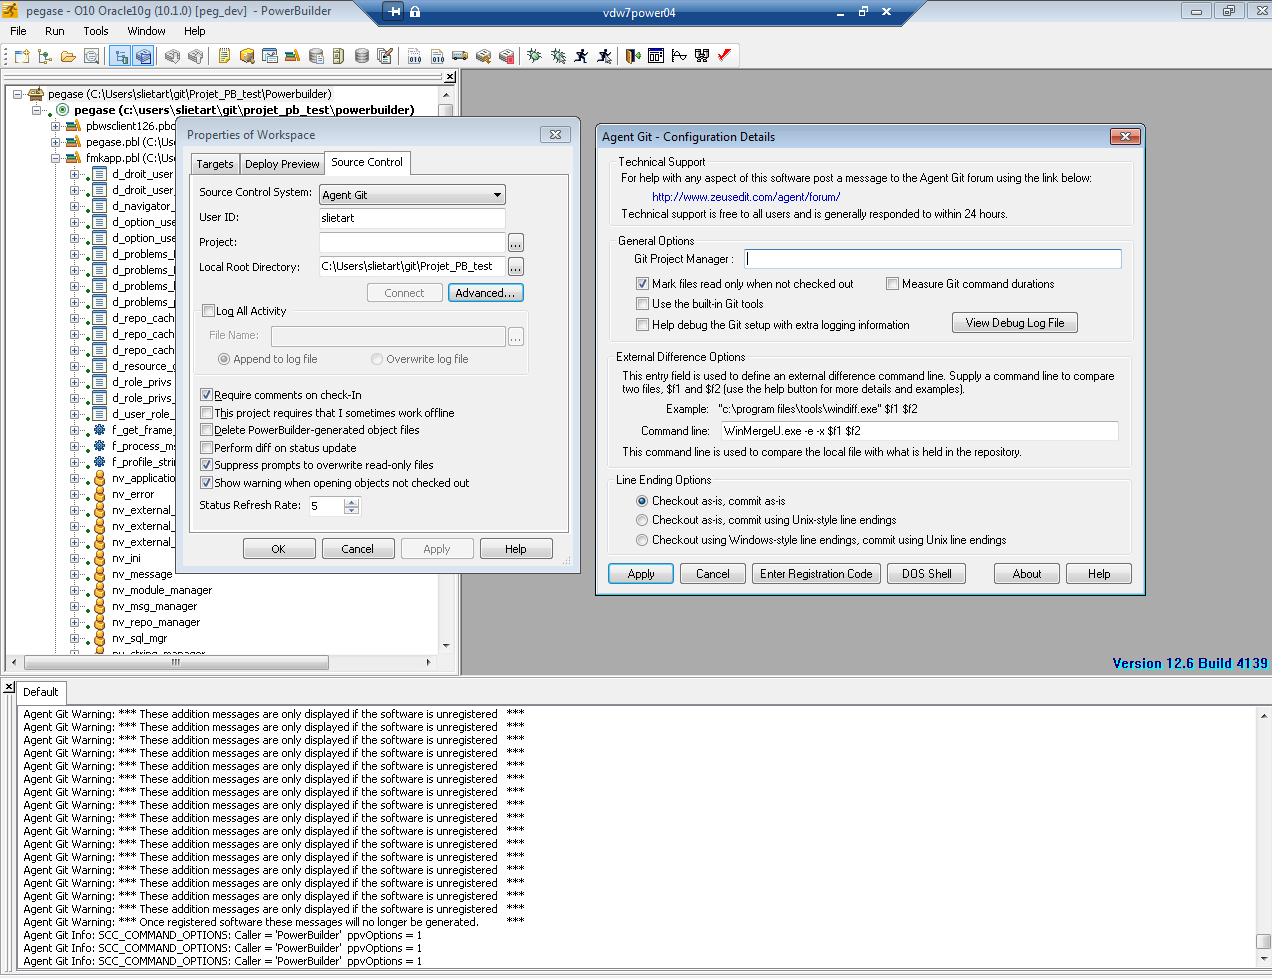Switch to the Targets tab
The width and height of the screenshot is (1272, 978).
pos(215,164)
